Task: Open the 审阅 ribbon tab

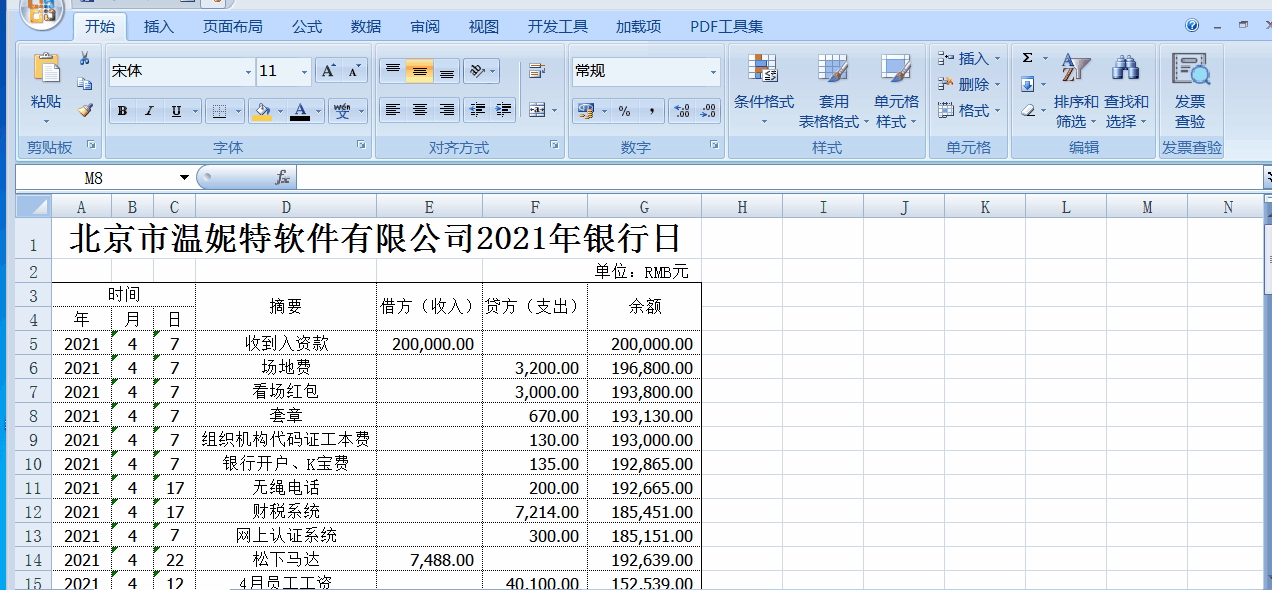Action: pos(424,26)
